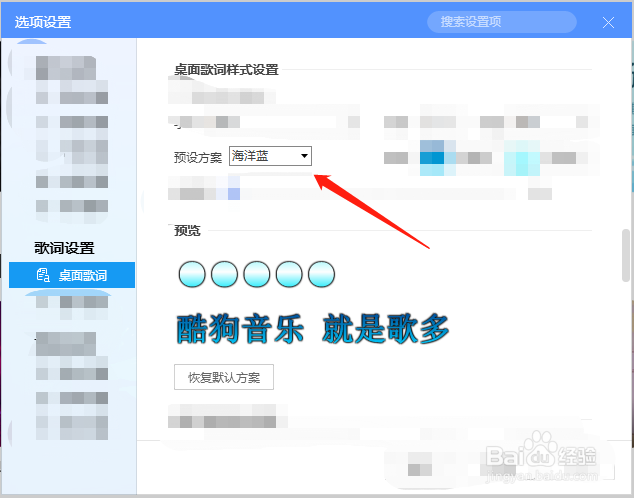This screenshot has height=498, width=634.
Task: Click the 酷狗音乐 就是歌多 lyric preview
Action: (x=313, y=329)
